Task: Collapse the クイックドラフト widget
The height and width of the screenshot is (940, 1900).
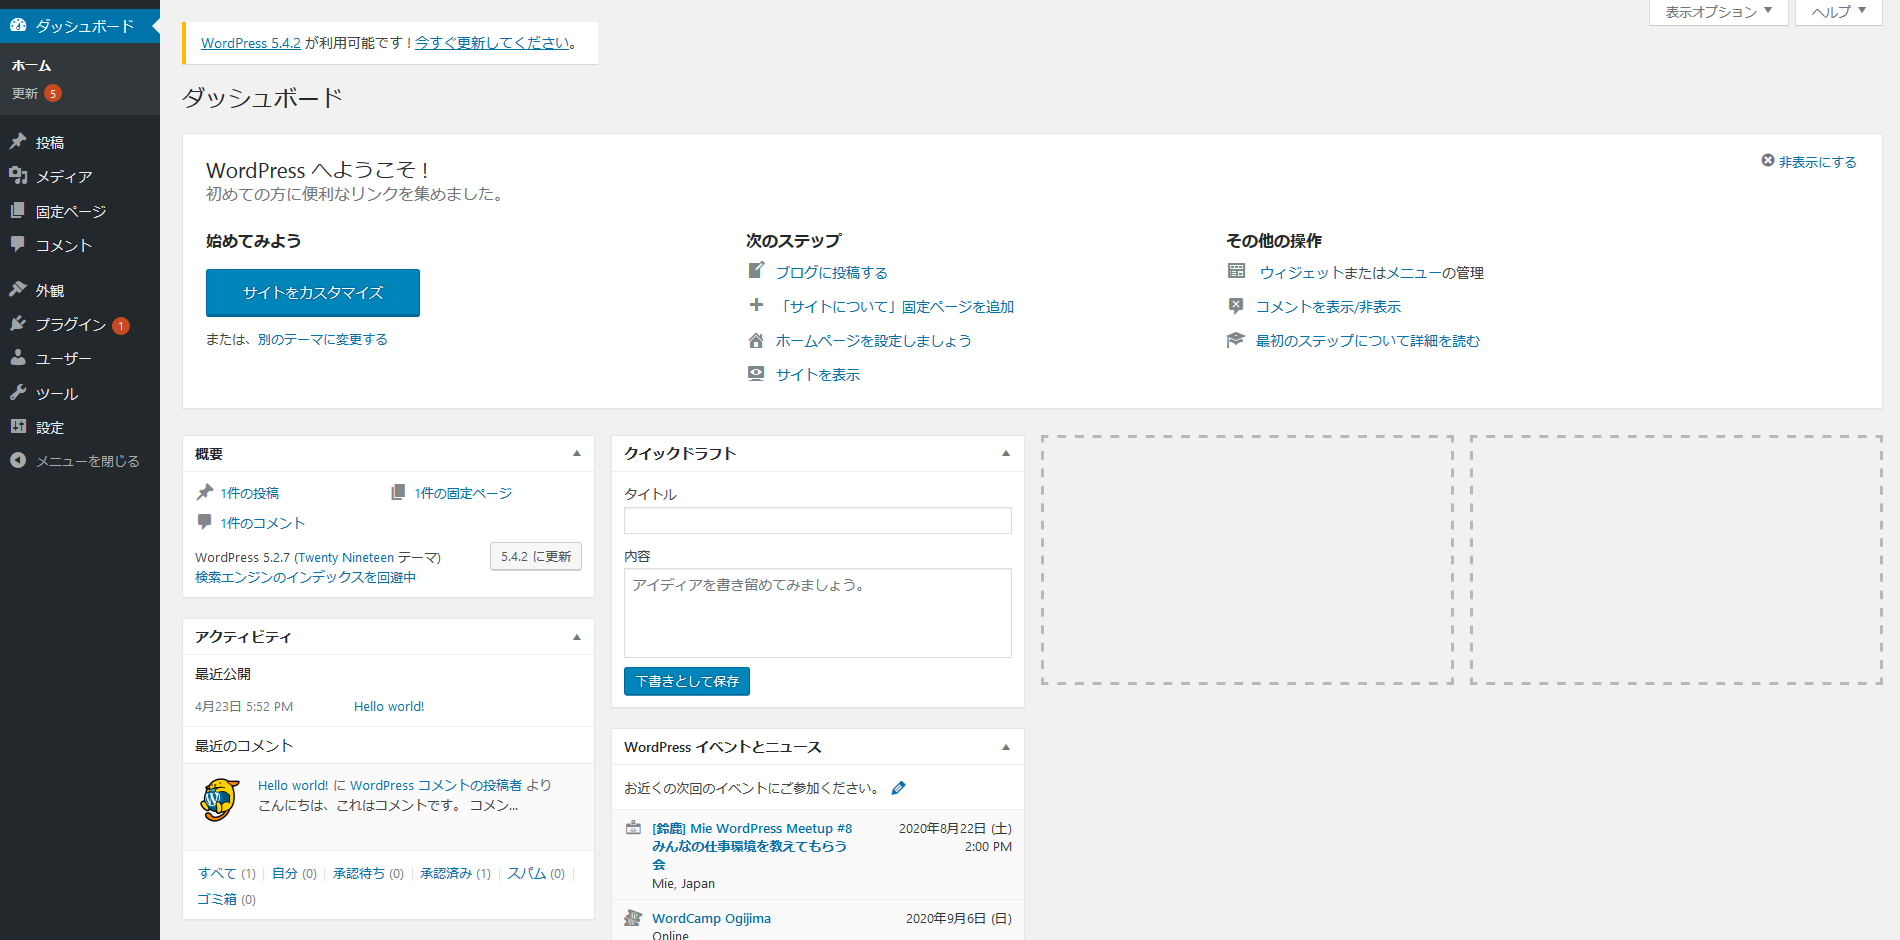Action: click(1006, 454)
